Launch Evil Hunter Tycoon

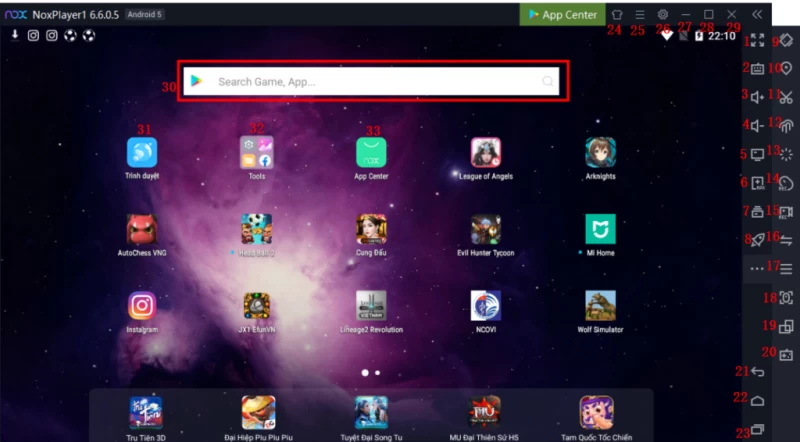click(x=486, y=229)
